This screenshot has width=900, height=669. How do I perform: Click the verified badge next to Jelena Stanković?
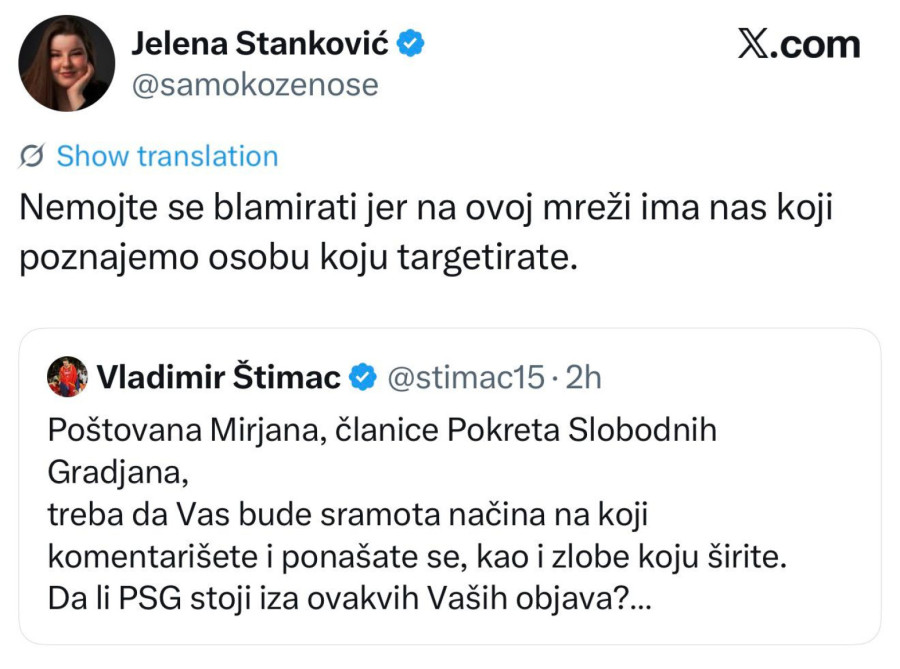(410, 43)
